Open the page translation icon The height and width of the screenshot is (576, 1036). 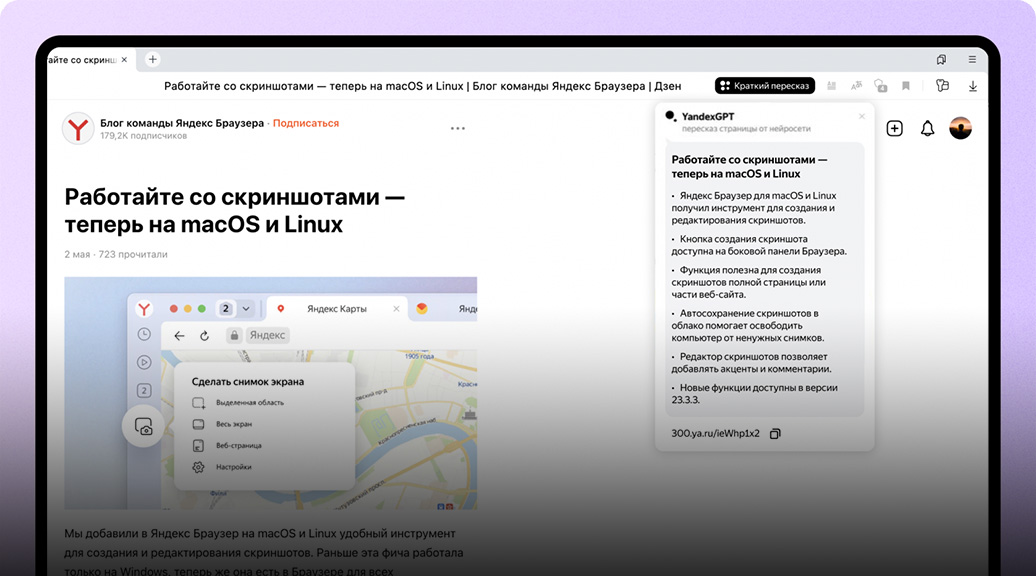[856, 86]
